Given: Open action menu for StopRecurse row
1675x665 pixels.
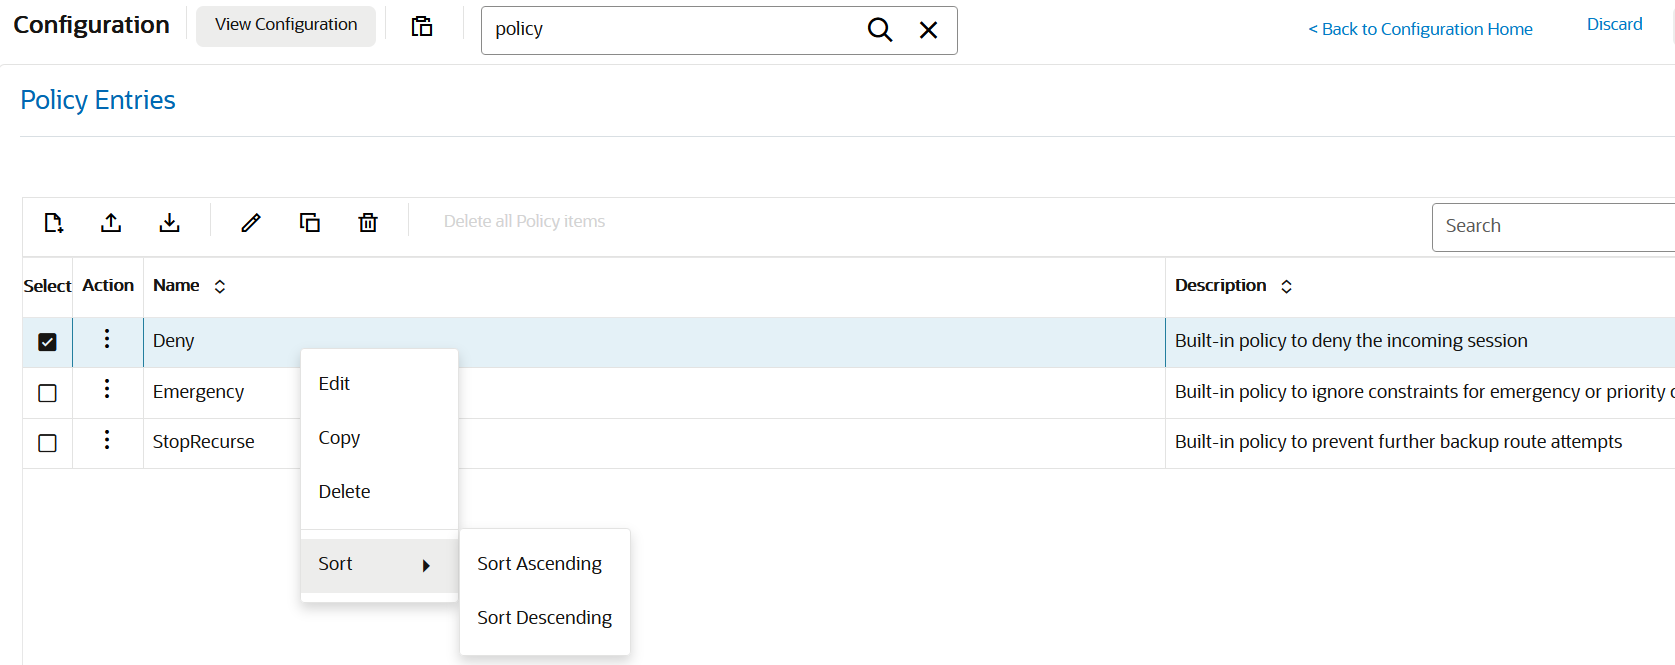Looking at the screenshot, I should click(x=107, y=440).
